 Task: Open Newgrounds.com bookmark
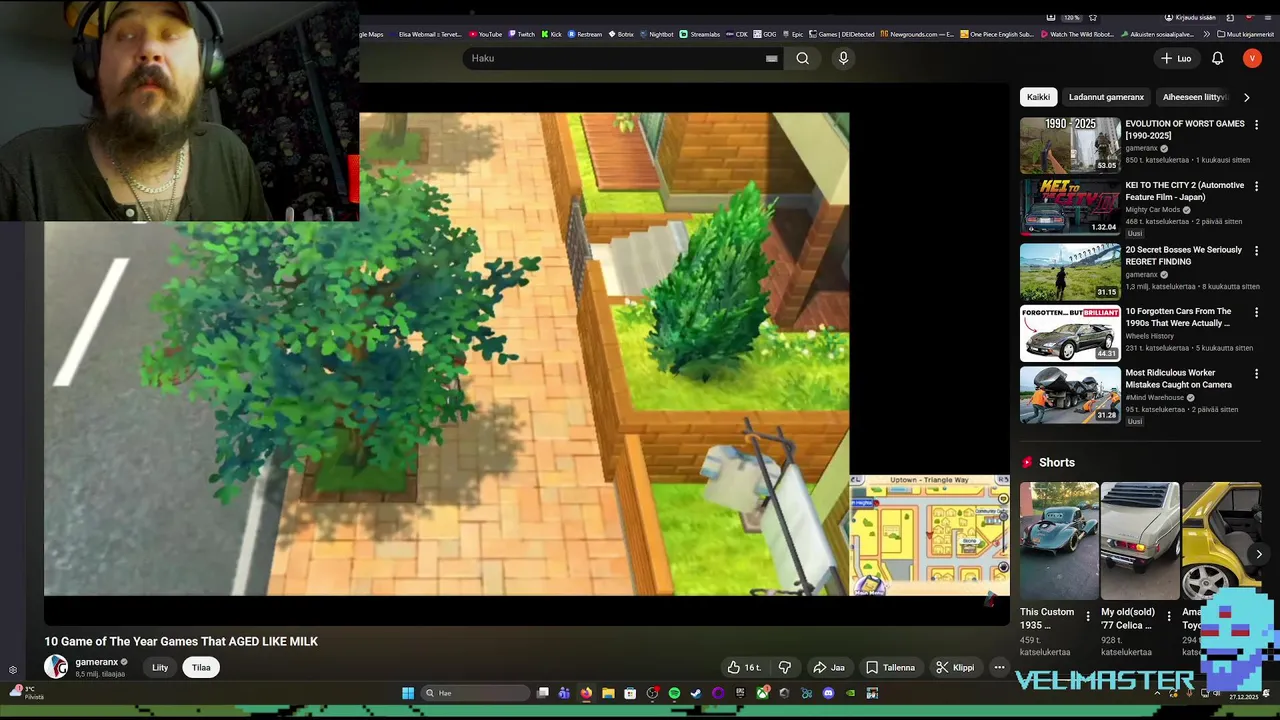point(917,34)
